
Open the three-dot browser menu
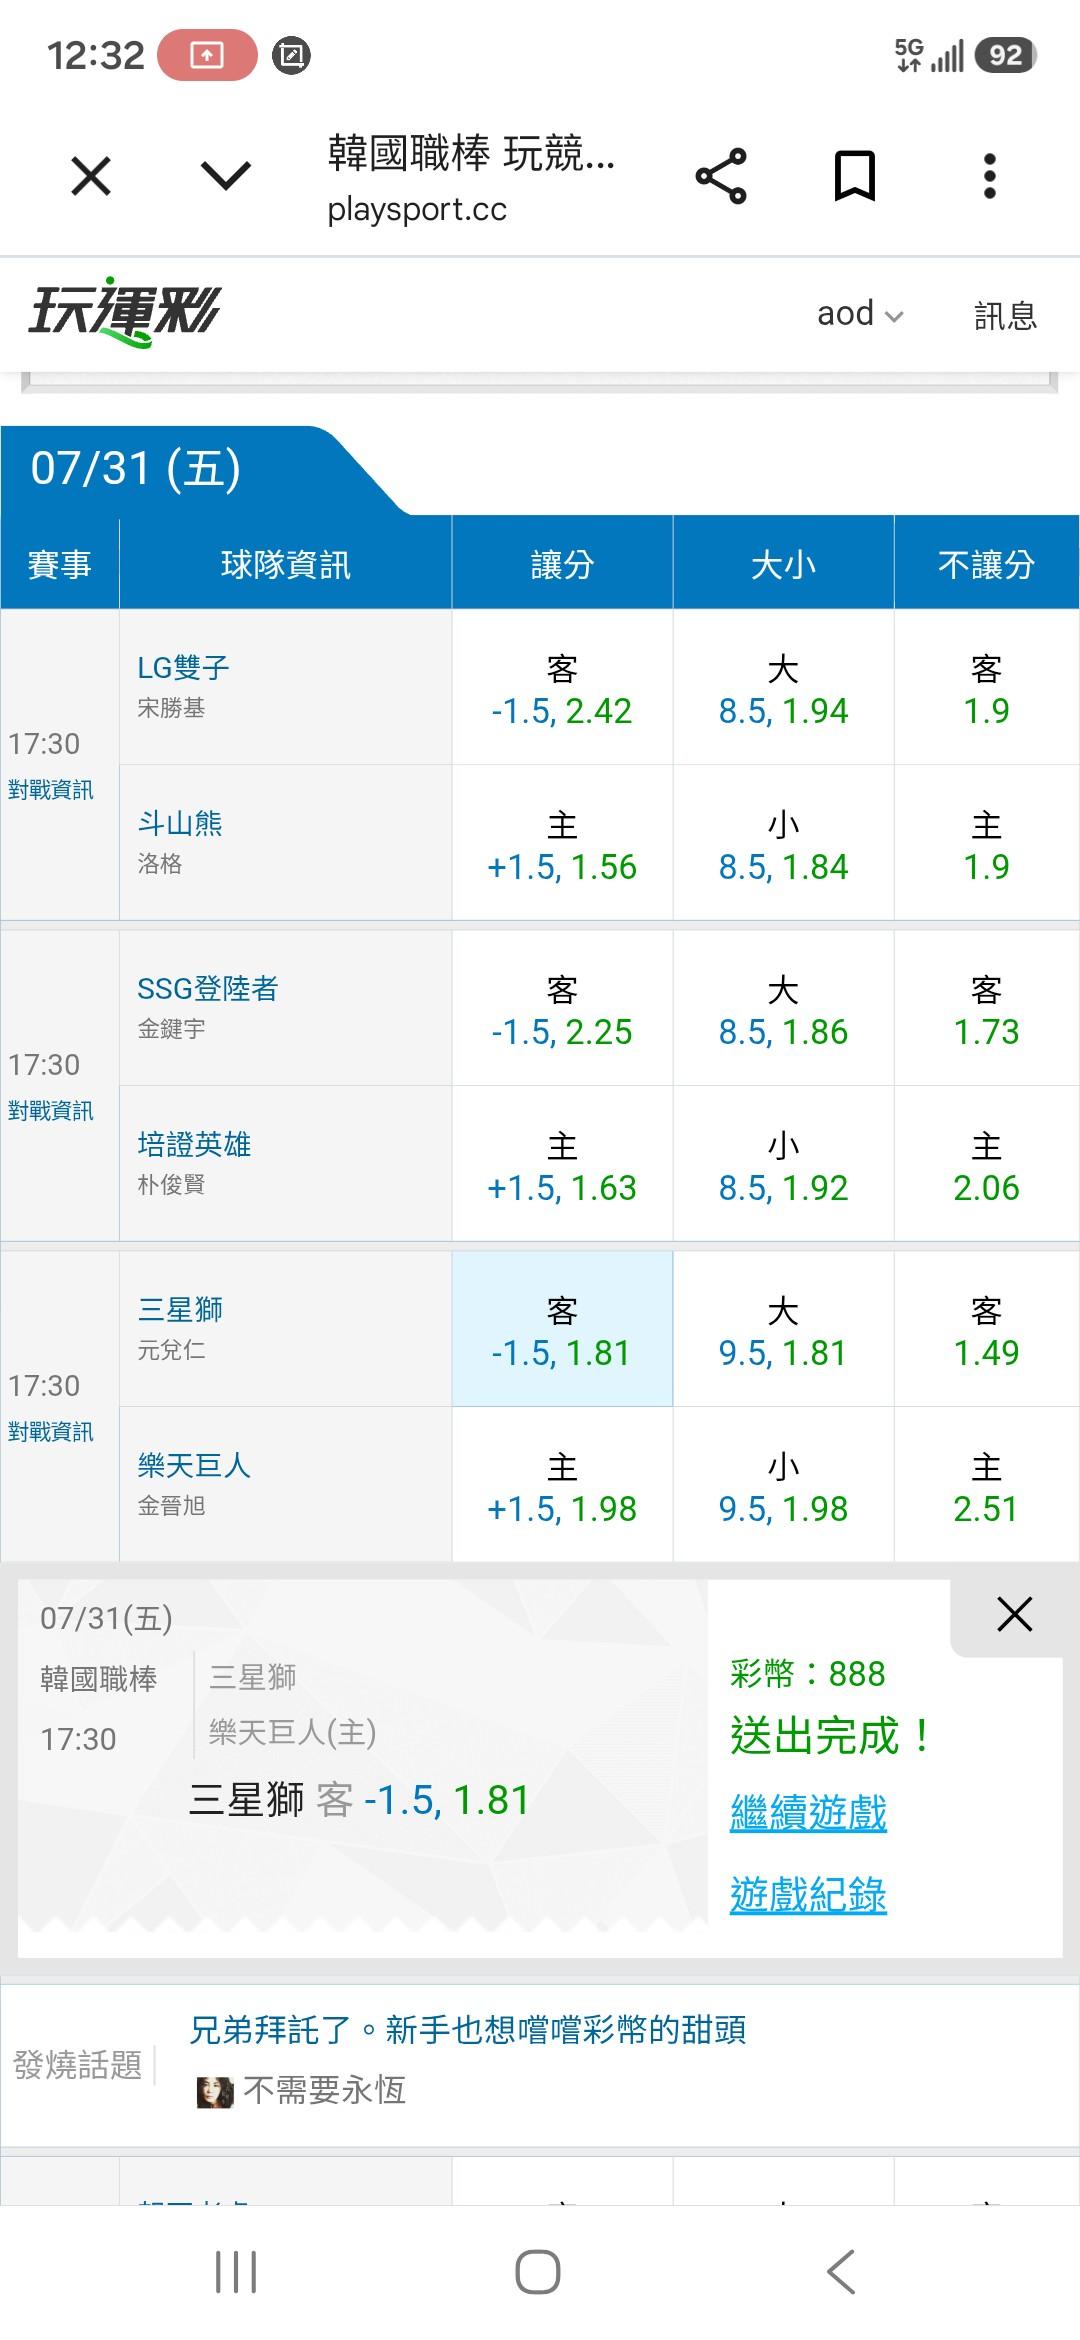point(989,176)
